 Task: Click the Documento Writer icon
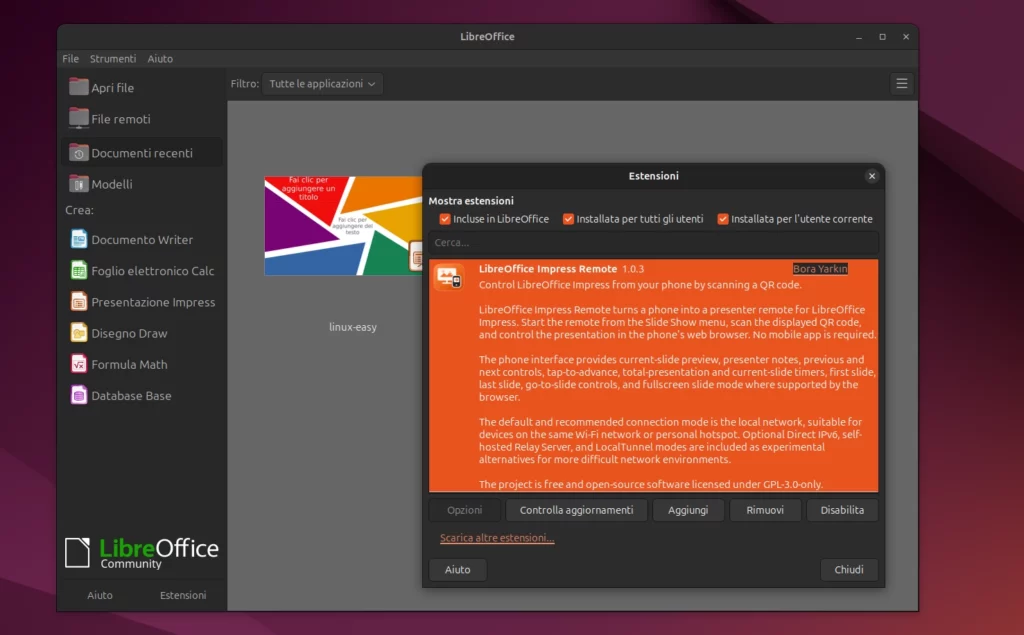click(78, 239)
